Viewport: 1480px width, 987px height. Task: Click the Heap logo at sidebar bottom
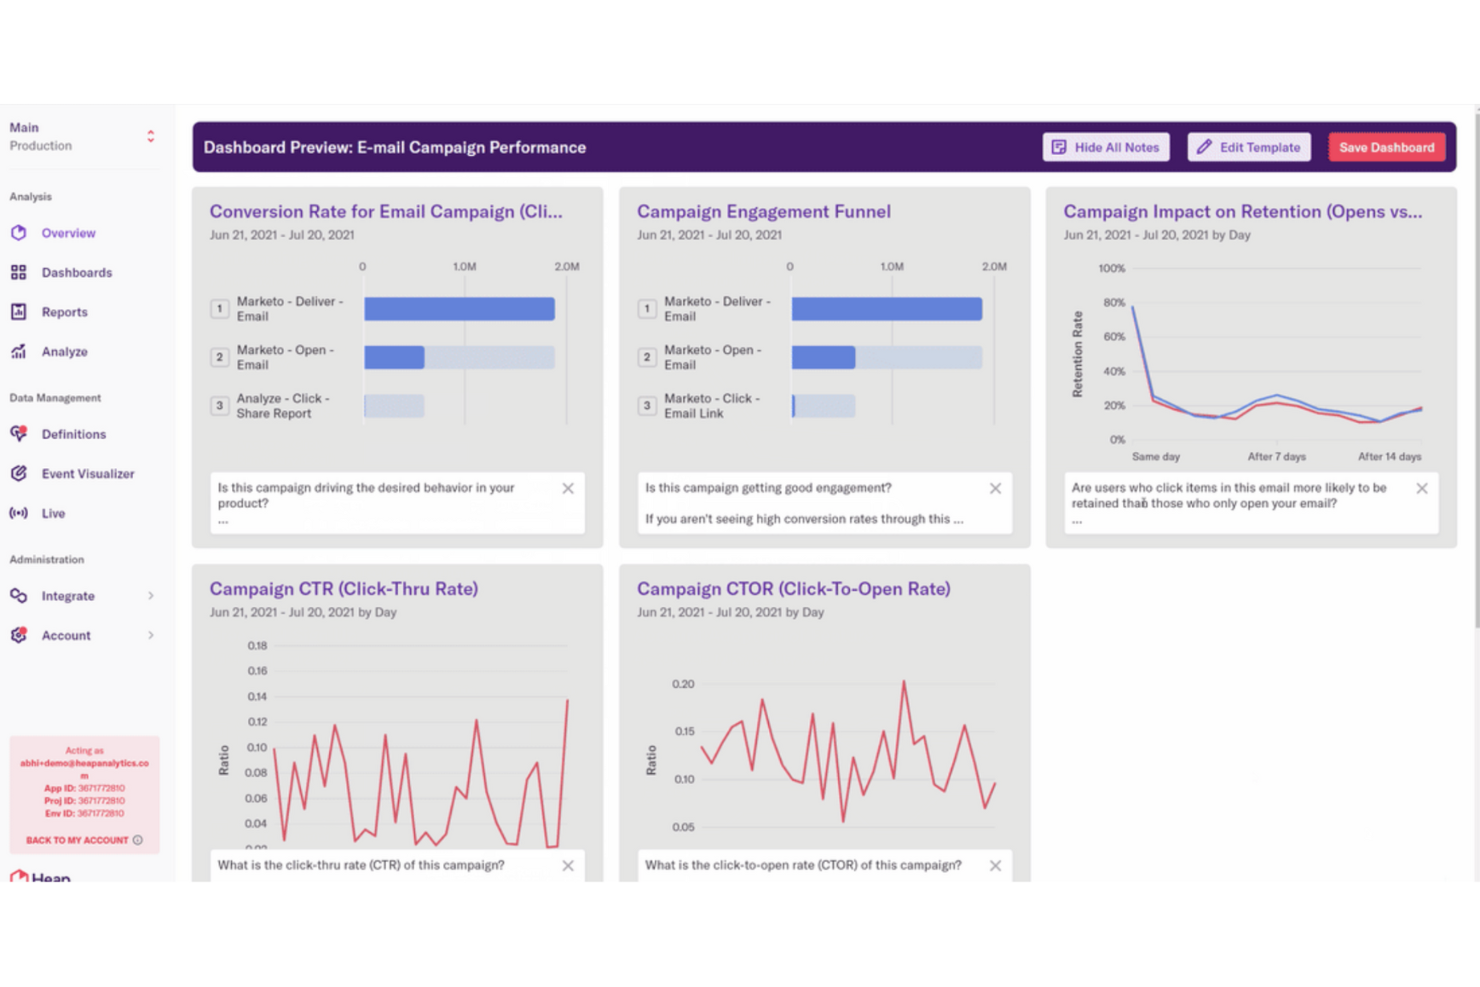click(x=40, y=876)
